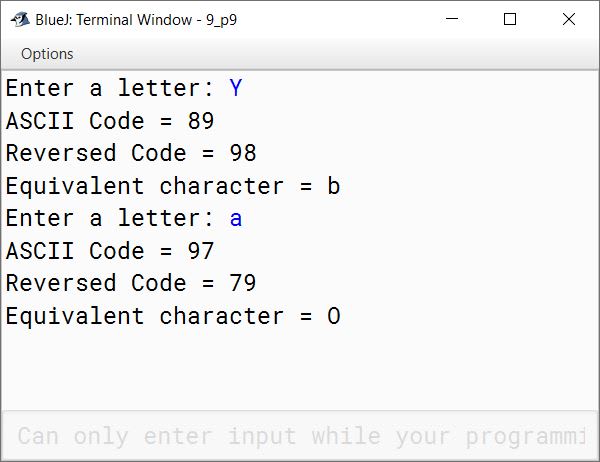Open the Options menu

pos(47,54)
